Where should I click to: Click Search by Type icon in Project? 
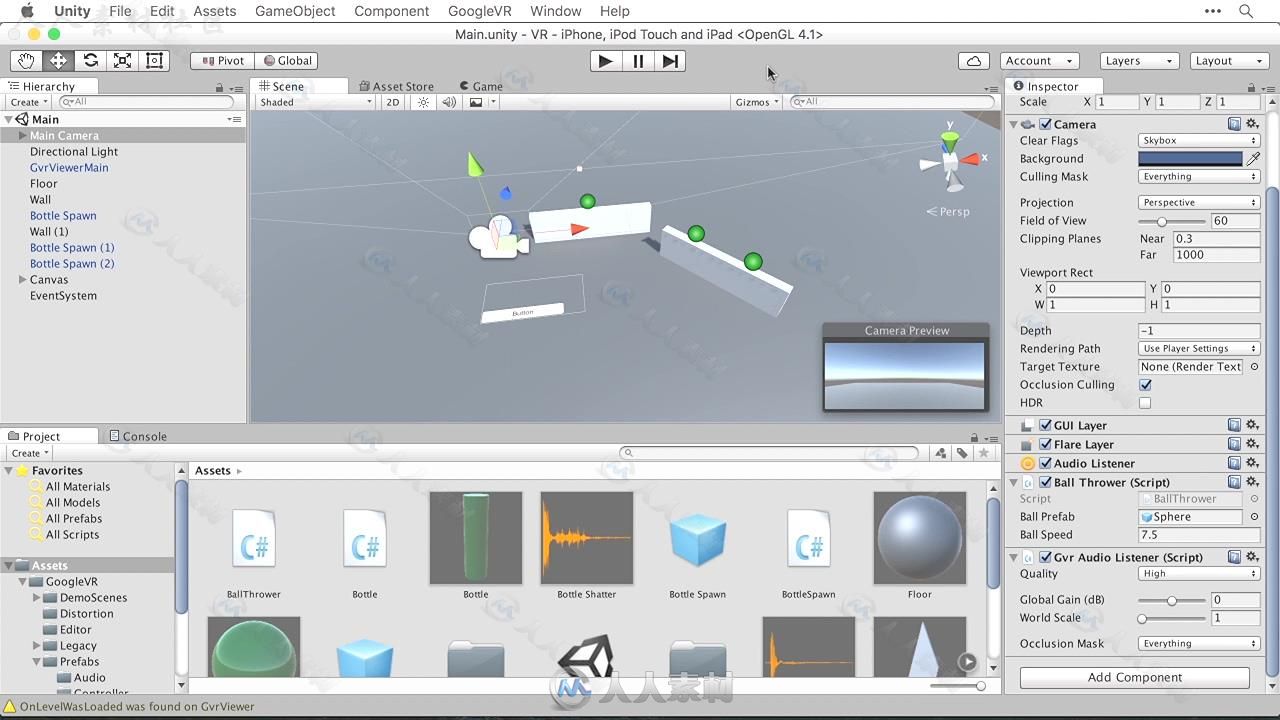[x=941, y=453]
